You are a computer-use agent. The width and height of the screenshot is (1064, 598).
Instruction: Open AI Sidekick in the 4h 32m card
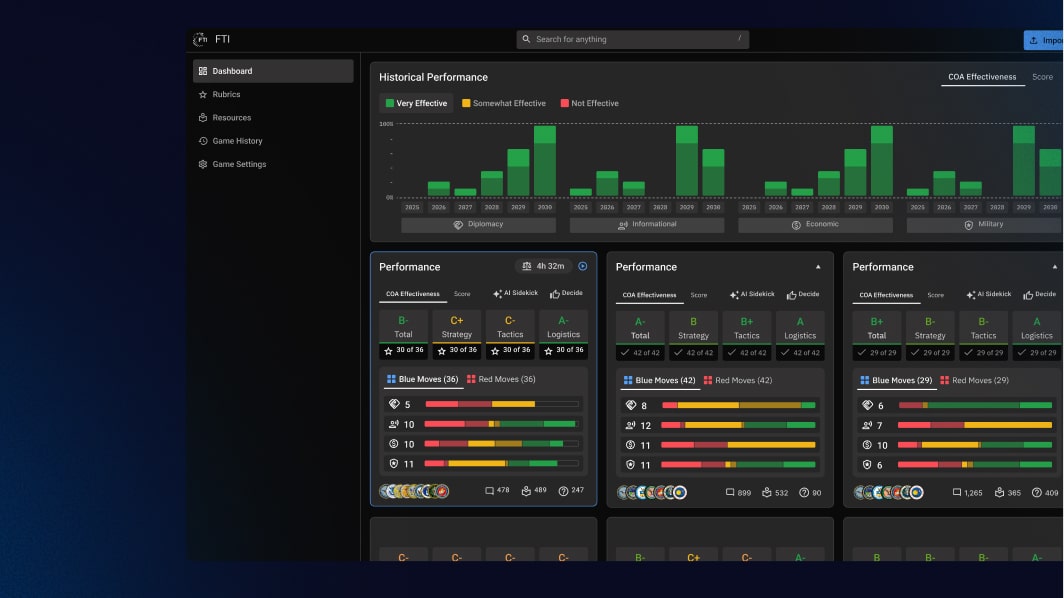coord(515,293)
